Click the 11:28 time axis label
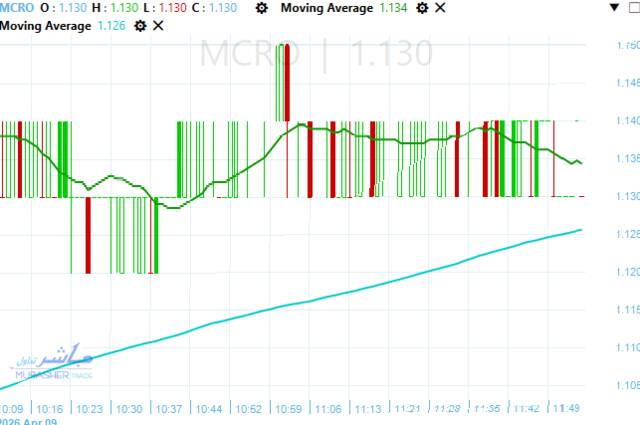The width and height of the screenshot is (640, 425). [x=447, y=408]
